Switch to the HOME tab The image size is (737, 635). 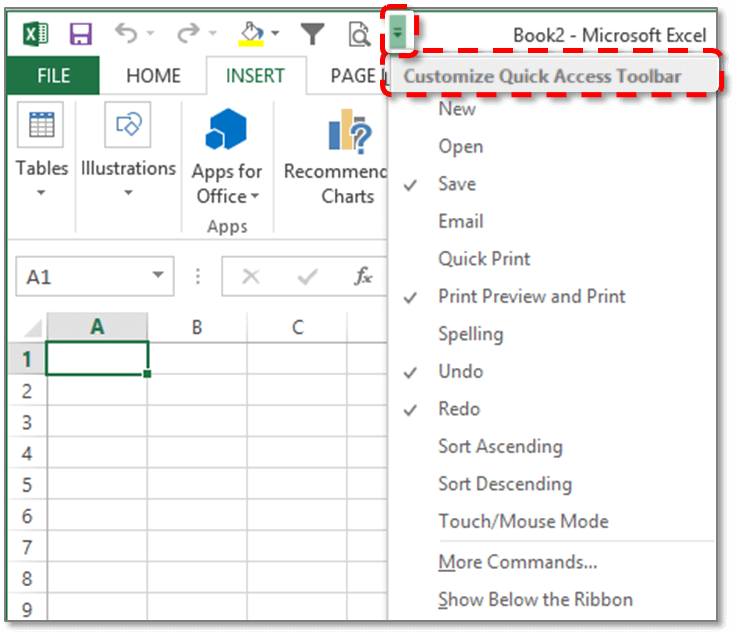point(153,76)
